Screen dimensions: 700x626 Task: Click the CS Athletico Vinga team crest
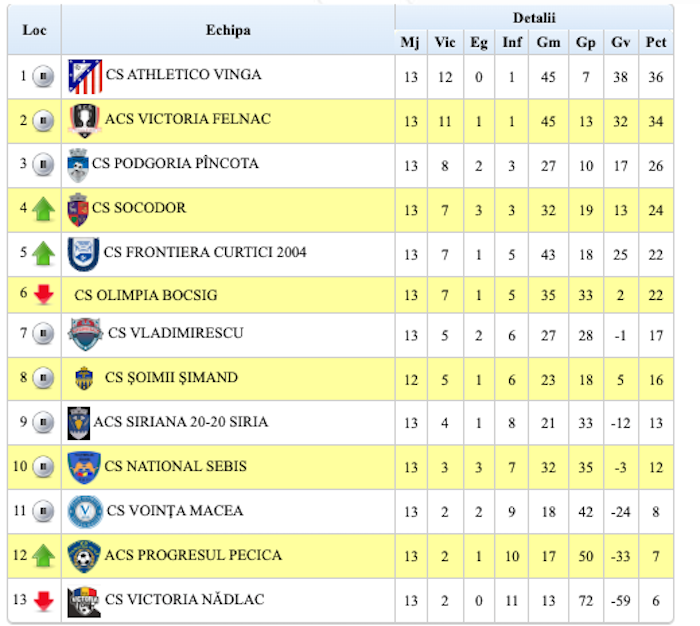tap(85, 76)
